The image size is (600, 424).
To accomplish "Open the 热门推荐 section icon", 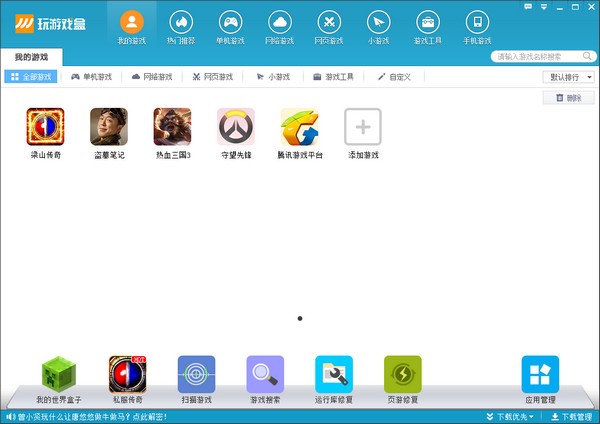I will pos(180,23).
